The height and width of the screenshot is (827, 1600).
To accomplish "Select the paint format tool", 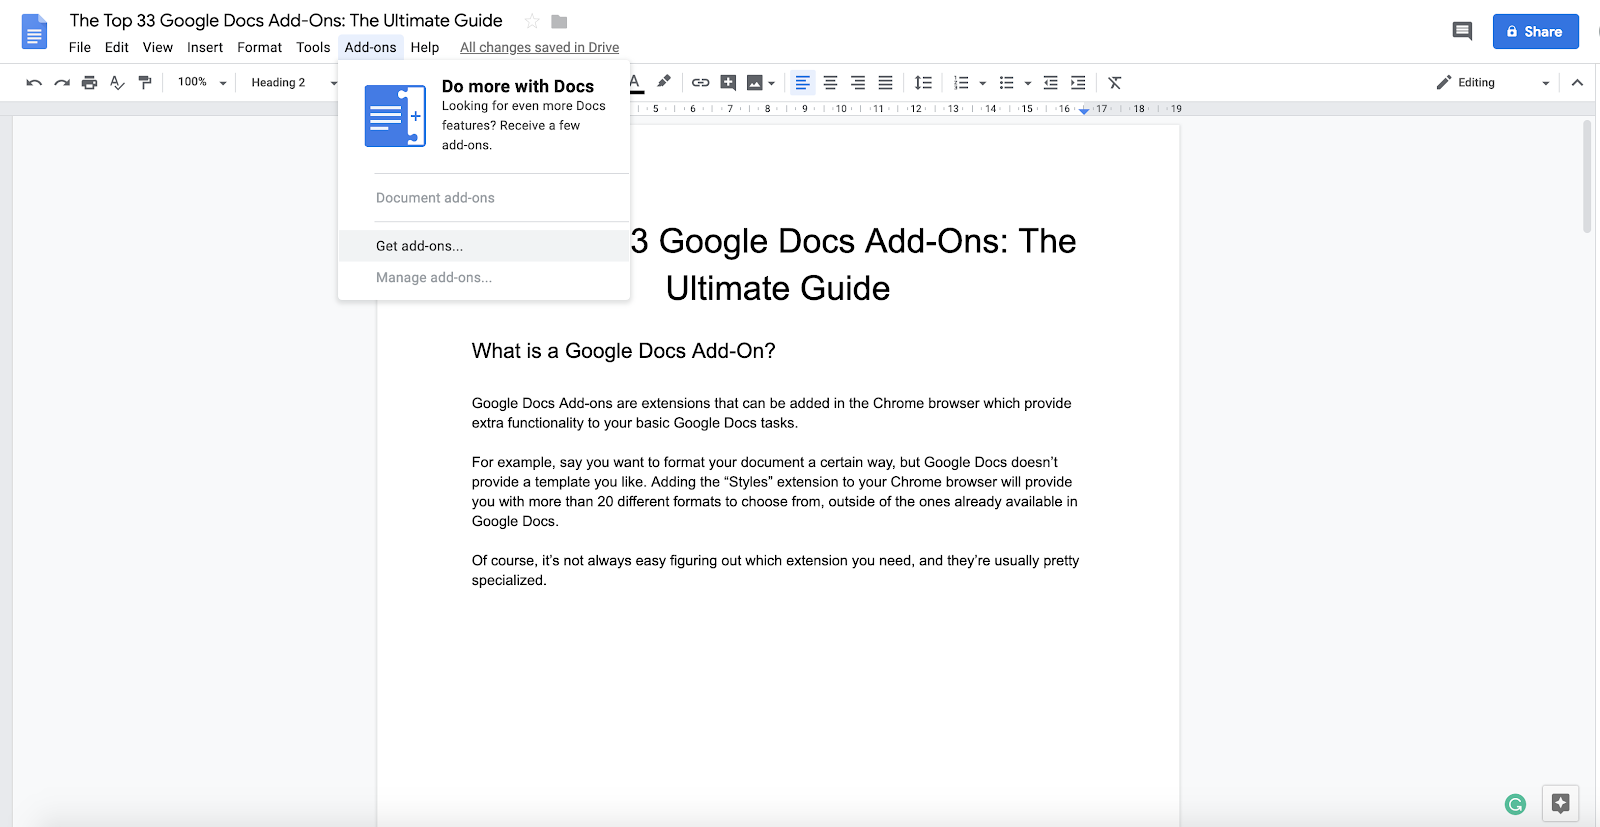I will click(145, 83).
